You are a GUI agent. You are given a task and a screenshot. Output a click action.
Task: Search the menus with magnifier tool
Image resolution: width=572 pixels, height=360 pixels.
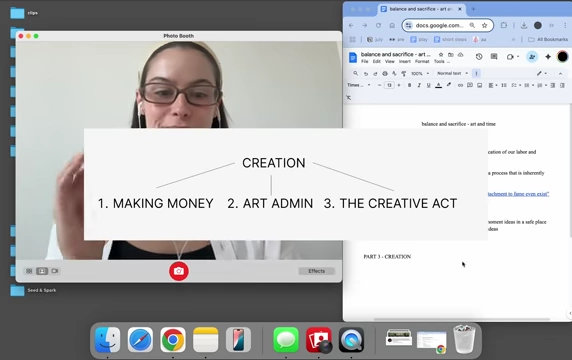(355, 73)
